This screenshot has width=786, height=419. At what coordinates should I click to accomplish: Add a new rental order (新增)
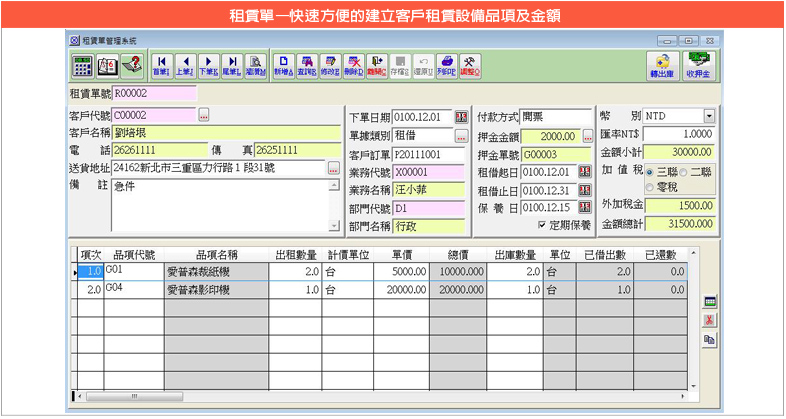[283, 66]
